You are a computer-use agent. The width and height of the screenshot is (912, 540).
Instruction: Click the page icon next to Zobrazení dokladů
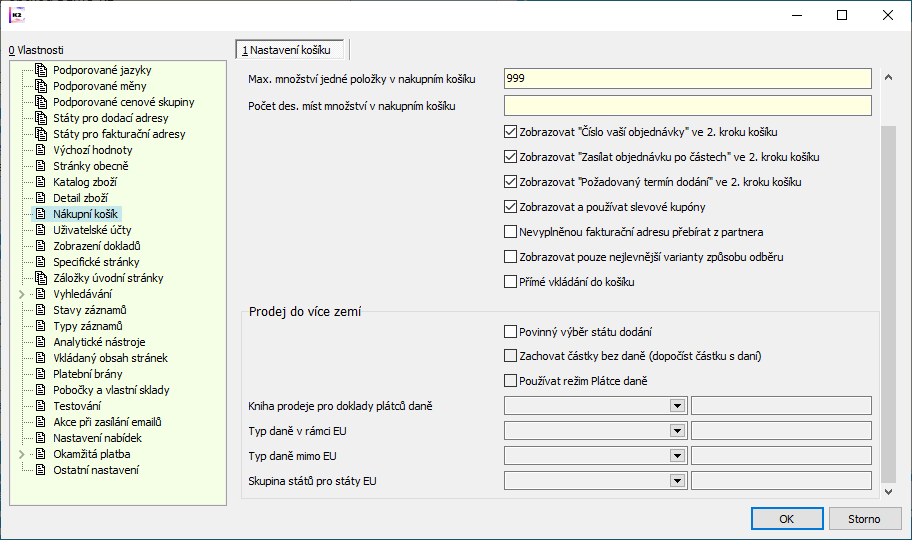[41, 246]
